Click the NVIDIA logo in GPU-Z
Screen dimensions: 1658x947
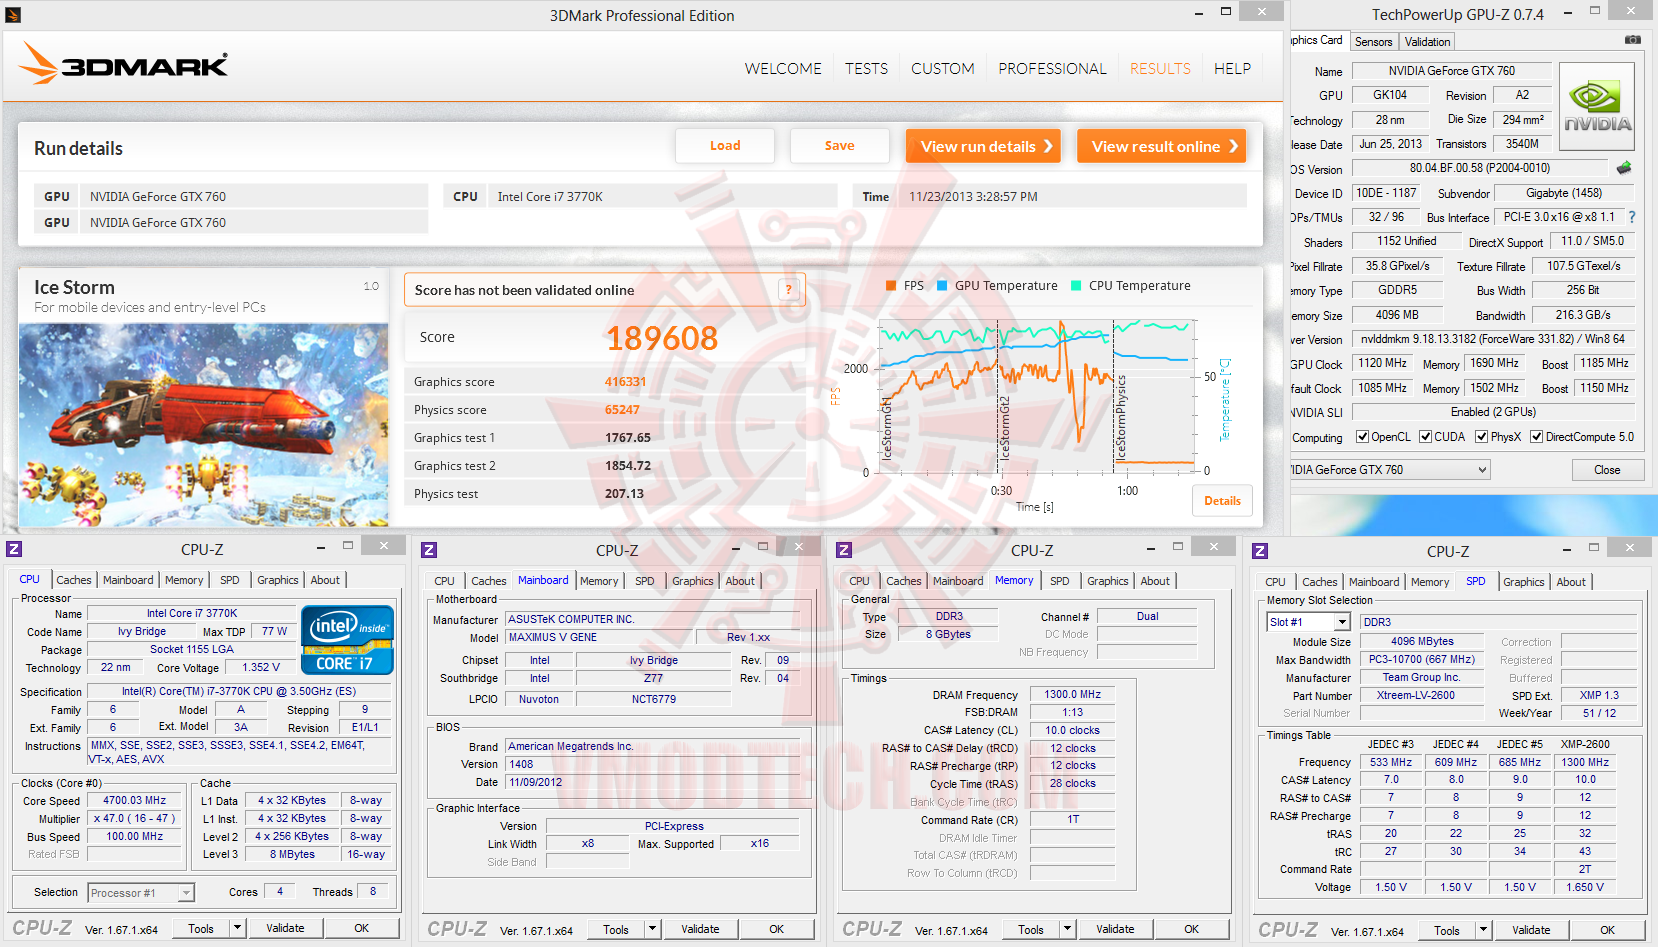(x=1596, y=107)
